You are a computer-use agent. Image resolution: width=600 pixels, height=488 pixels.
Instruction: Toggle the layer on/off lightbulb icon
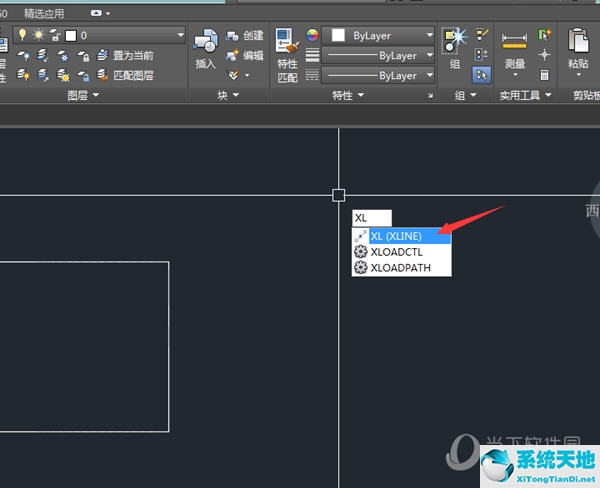22,35
